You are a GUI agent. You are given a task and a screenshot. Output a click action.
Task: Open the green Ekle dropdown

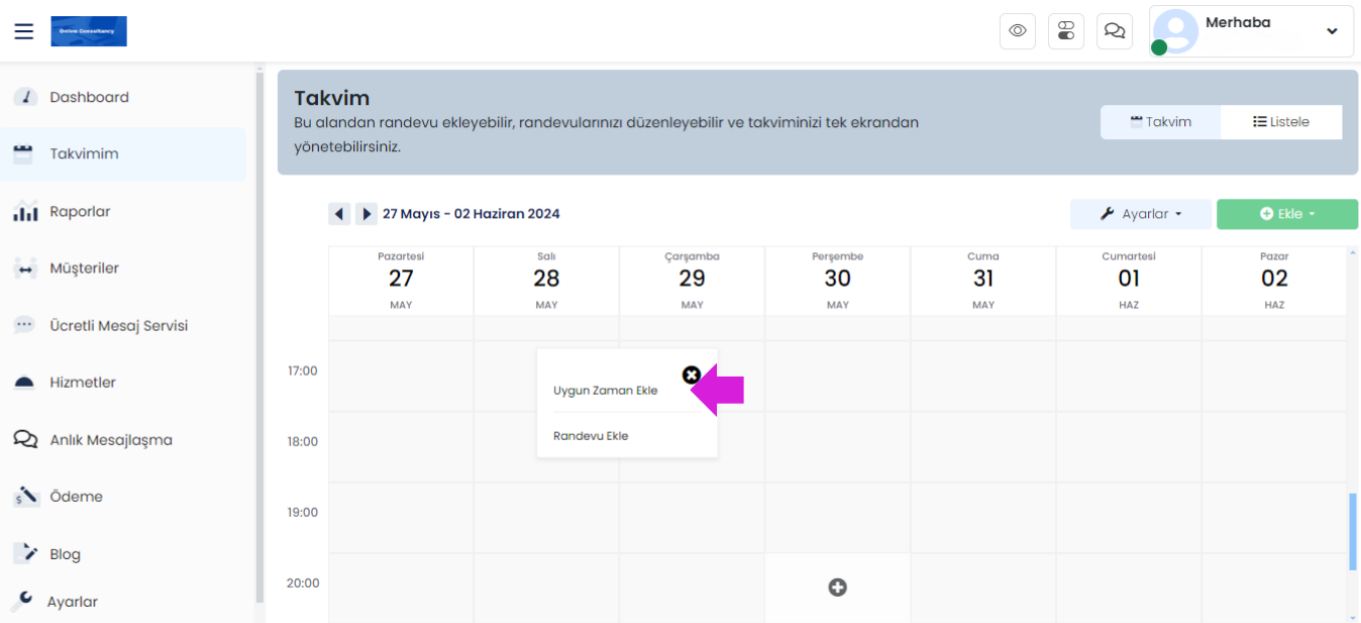pyautogui.click(x=1287, y=214)
